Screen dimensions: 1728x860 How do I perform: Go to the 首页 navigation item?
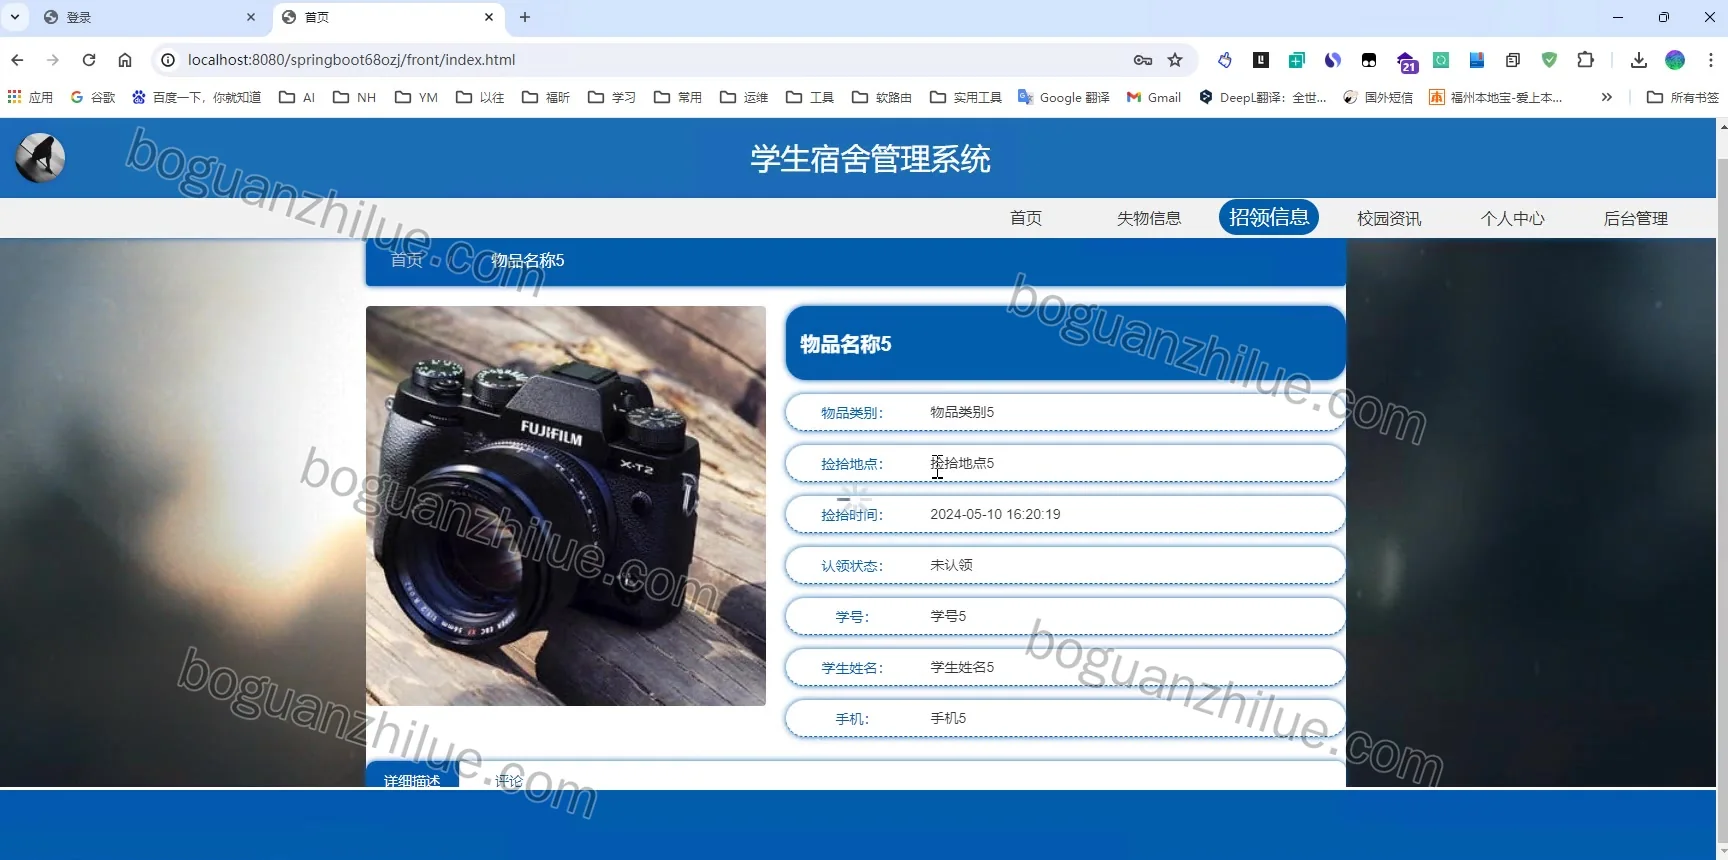click(1026, 218)
